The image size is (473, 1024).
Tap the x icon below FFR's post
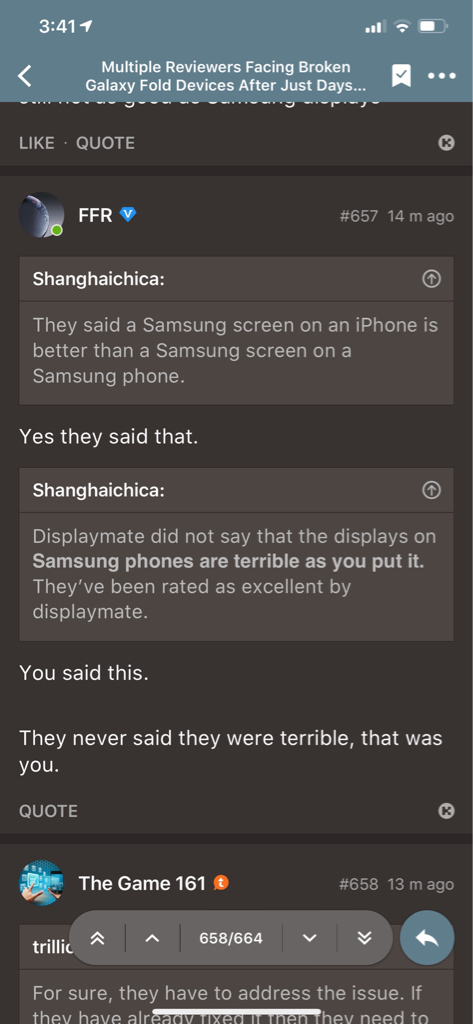[x=446, y=811]
